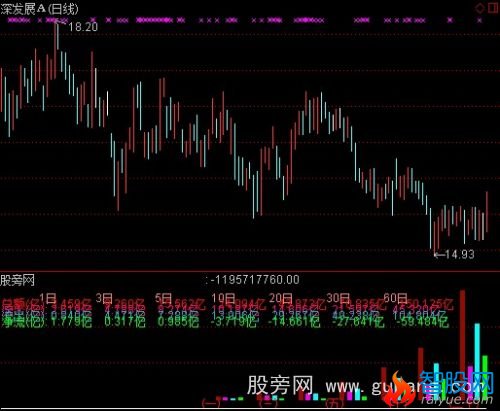Click the (一) weekday marker on bottom axis
500x411 pixels.
(x=211, y=403)
